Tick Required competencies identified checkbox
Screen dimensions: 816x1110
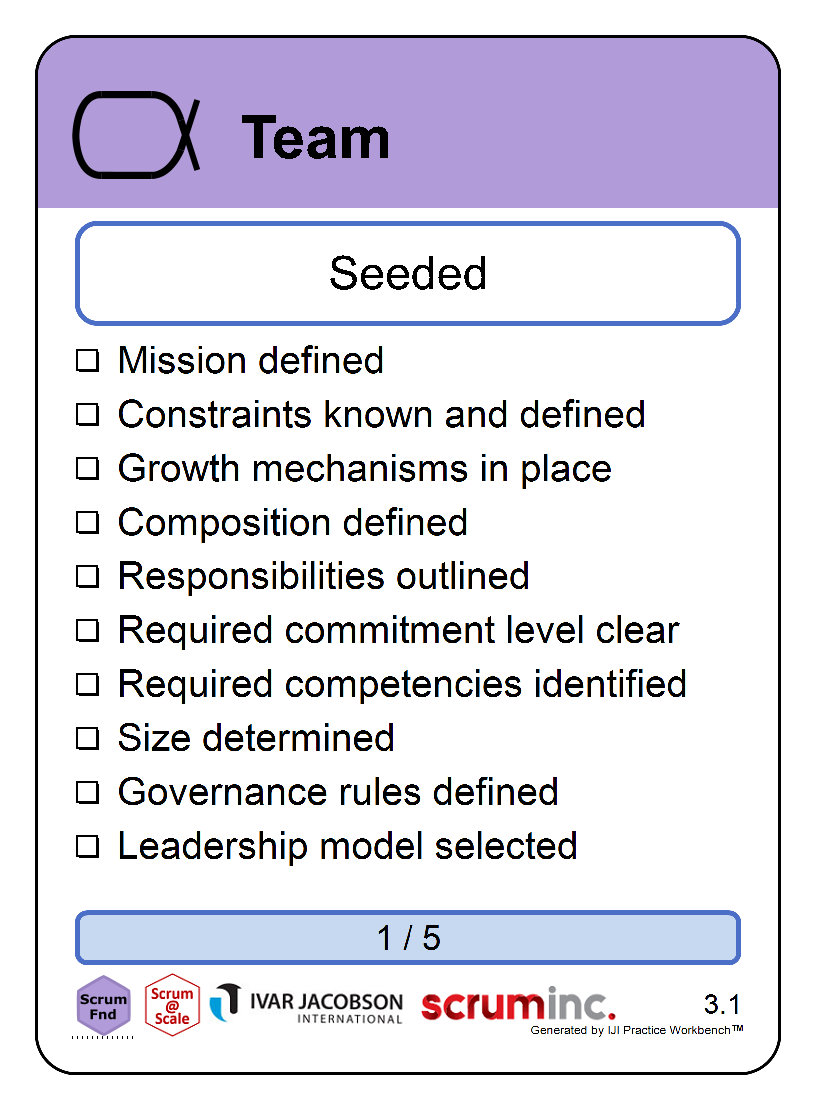point(88,684)
